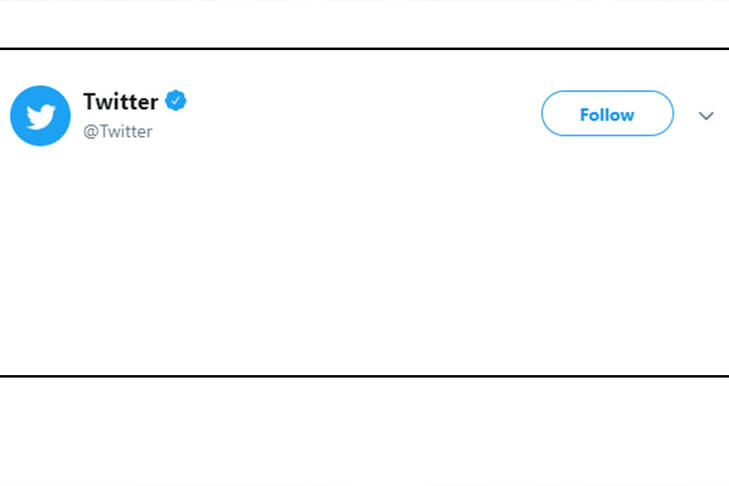Viewport: 729px width, 486px height.
Task: Click the circular blue avatar icon
Action: [40, 115]
